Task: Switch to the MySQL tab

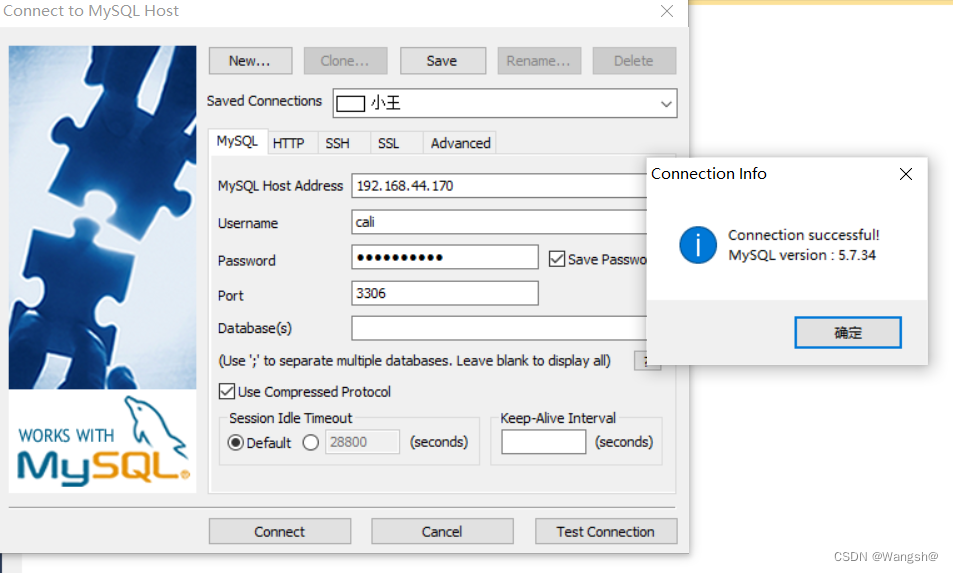Action: (x=238, y=142)
